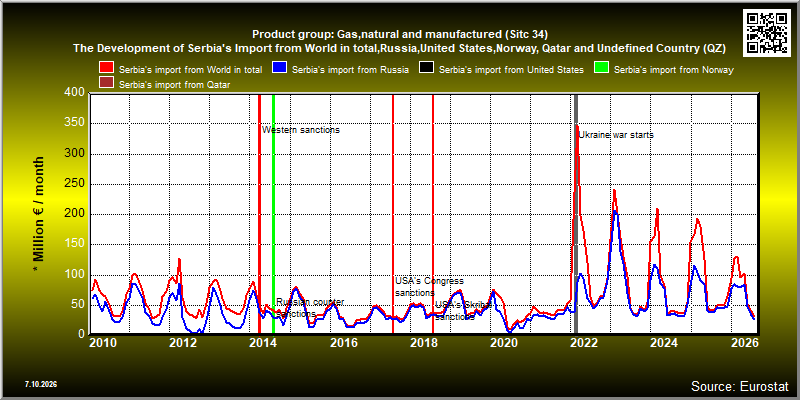Click the green Norway legend swatch
Screen dimensions: 800x400
pyautogui.click(x=602, y=68)
